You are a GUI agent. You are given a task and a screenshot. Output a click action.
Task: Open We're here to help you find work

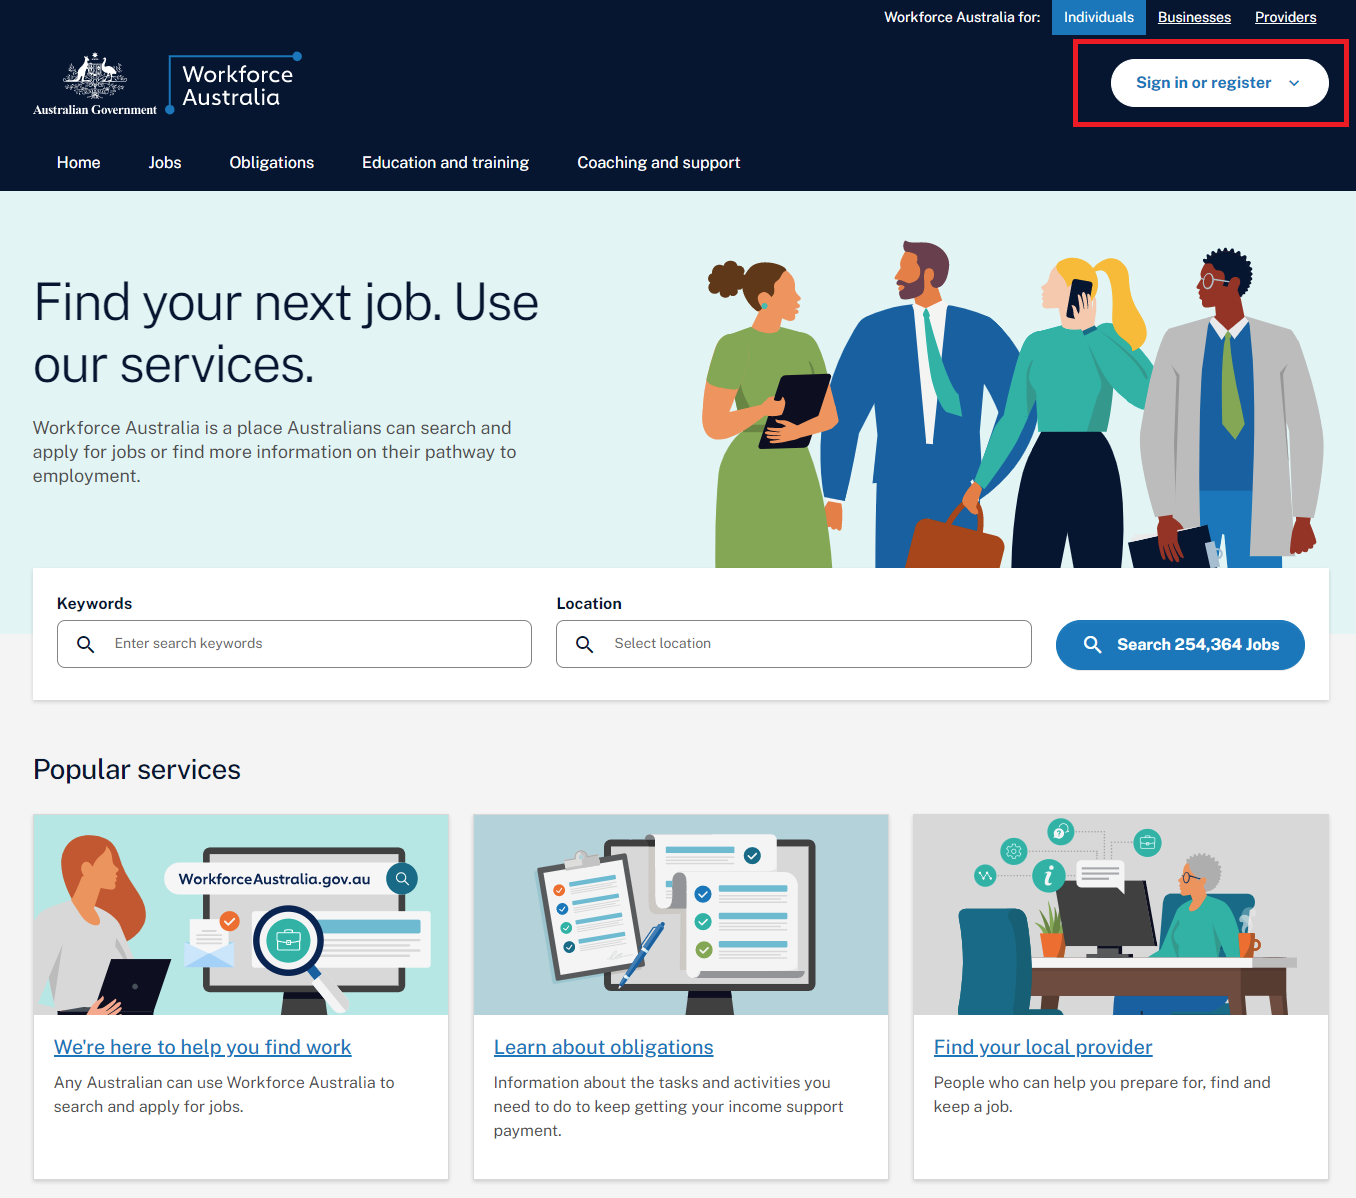[203, 1047]
